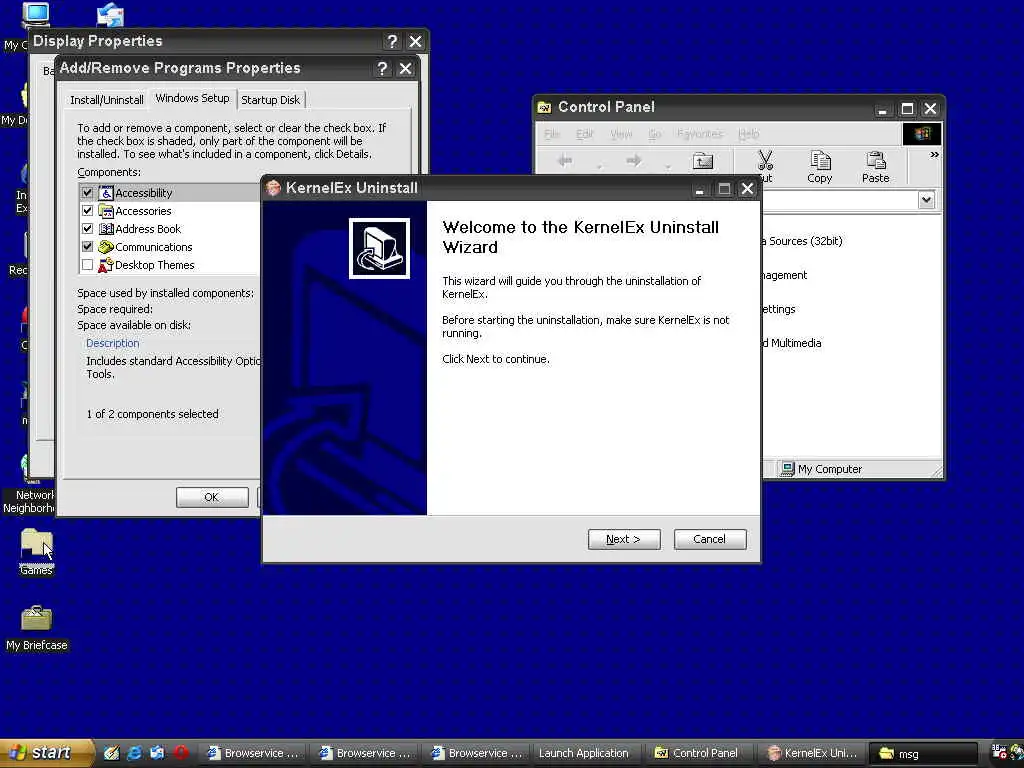
Task: Select the My Briefcase desktop icon
Action: (37, 628)
